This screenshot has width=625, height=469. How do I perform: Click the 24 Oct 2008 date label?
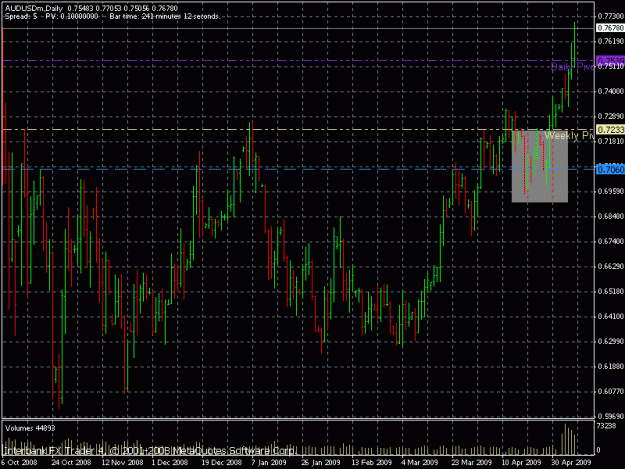click(71, 463)
